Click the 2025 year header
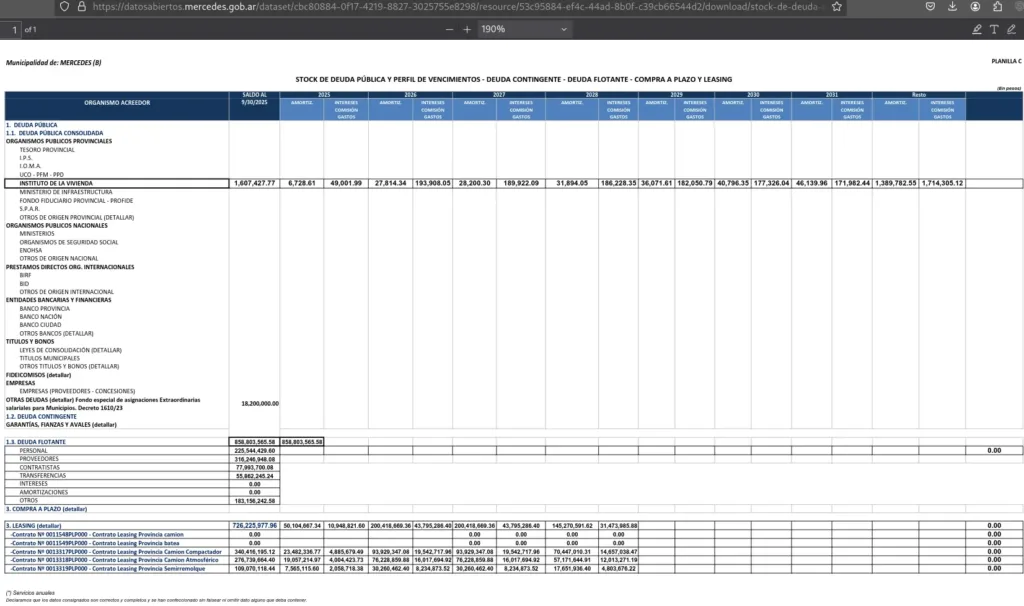The width and height of the screenshot is (1024, 606). click(324, 95)
